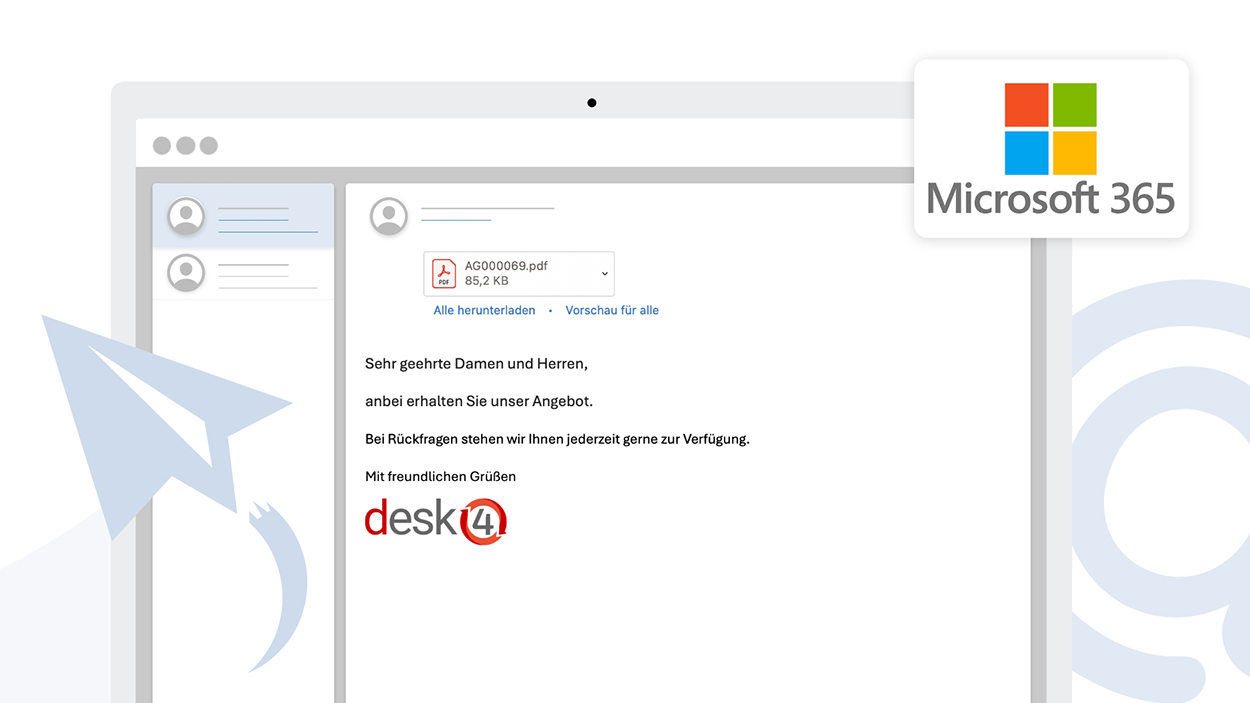1250x703 pixels.
Task: Expand the attachment dropdown chevron
Action: [x=604, y=274]
